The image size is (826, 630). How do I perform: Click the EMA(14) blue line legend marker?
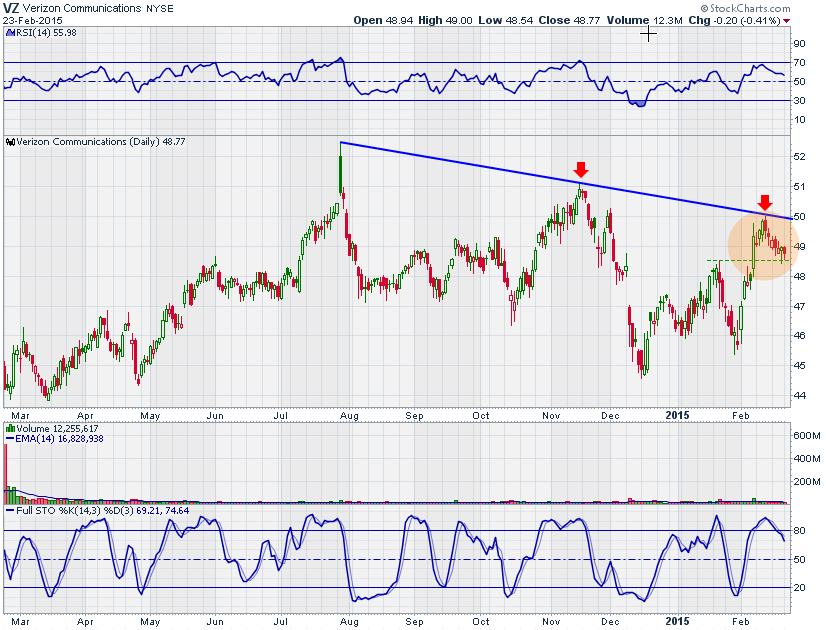[9, 439]
